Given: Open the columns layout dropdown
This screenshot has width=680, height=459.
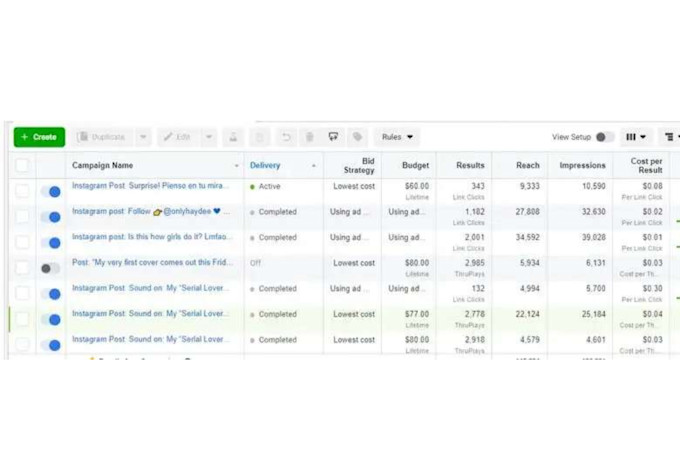Looking at the screenshot, I should (x=636, y=137).
